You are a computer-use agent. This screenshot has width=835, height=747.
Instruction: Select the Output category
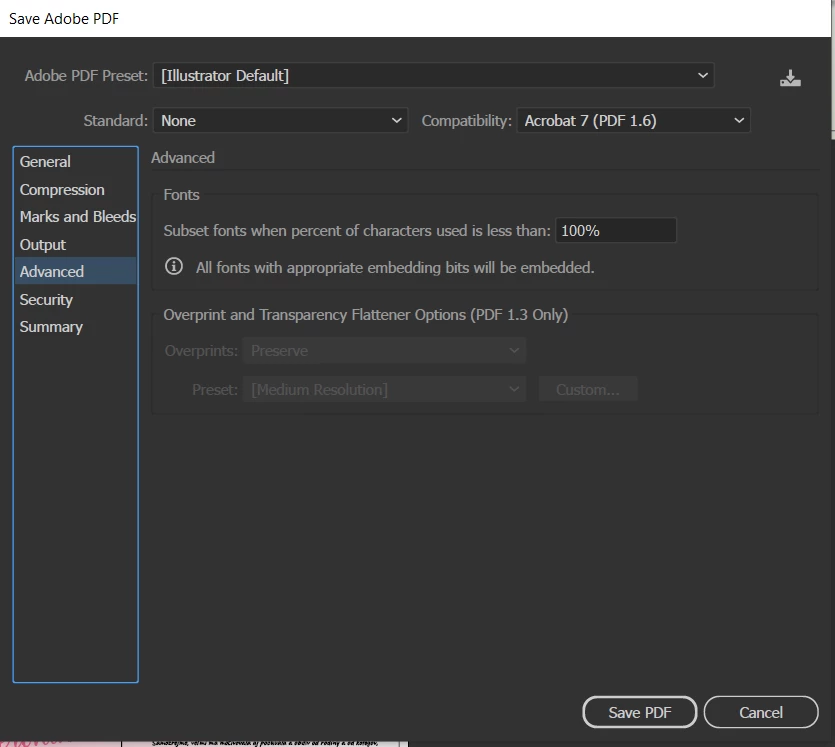[75, 244]
